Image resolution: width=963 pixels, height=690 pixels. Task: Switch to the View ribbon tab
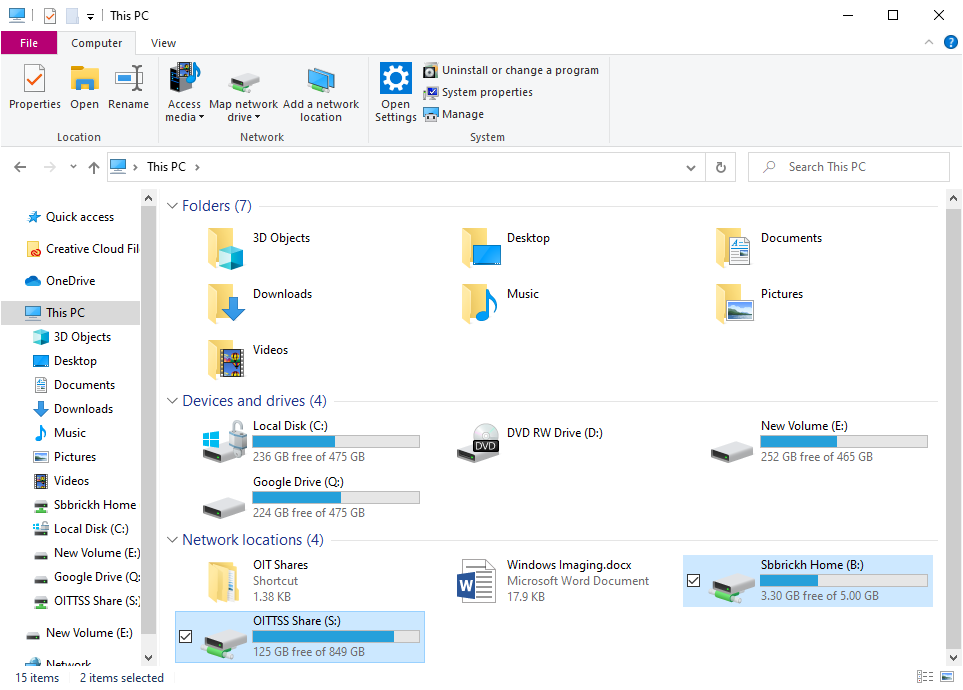click(x=163, y=43)
